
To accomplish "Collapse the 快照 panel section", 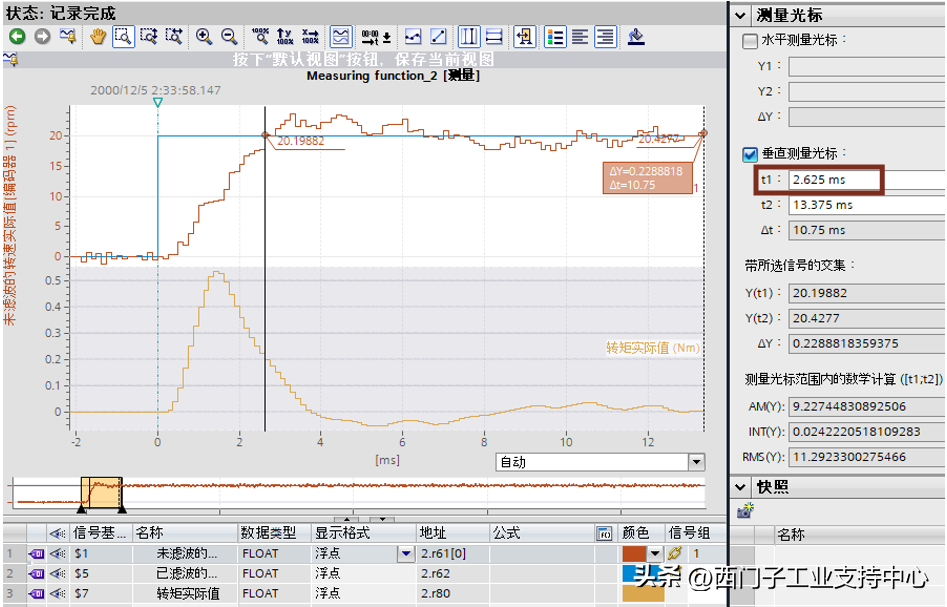I will coord(741,487).
